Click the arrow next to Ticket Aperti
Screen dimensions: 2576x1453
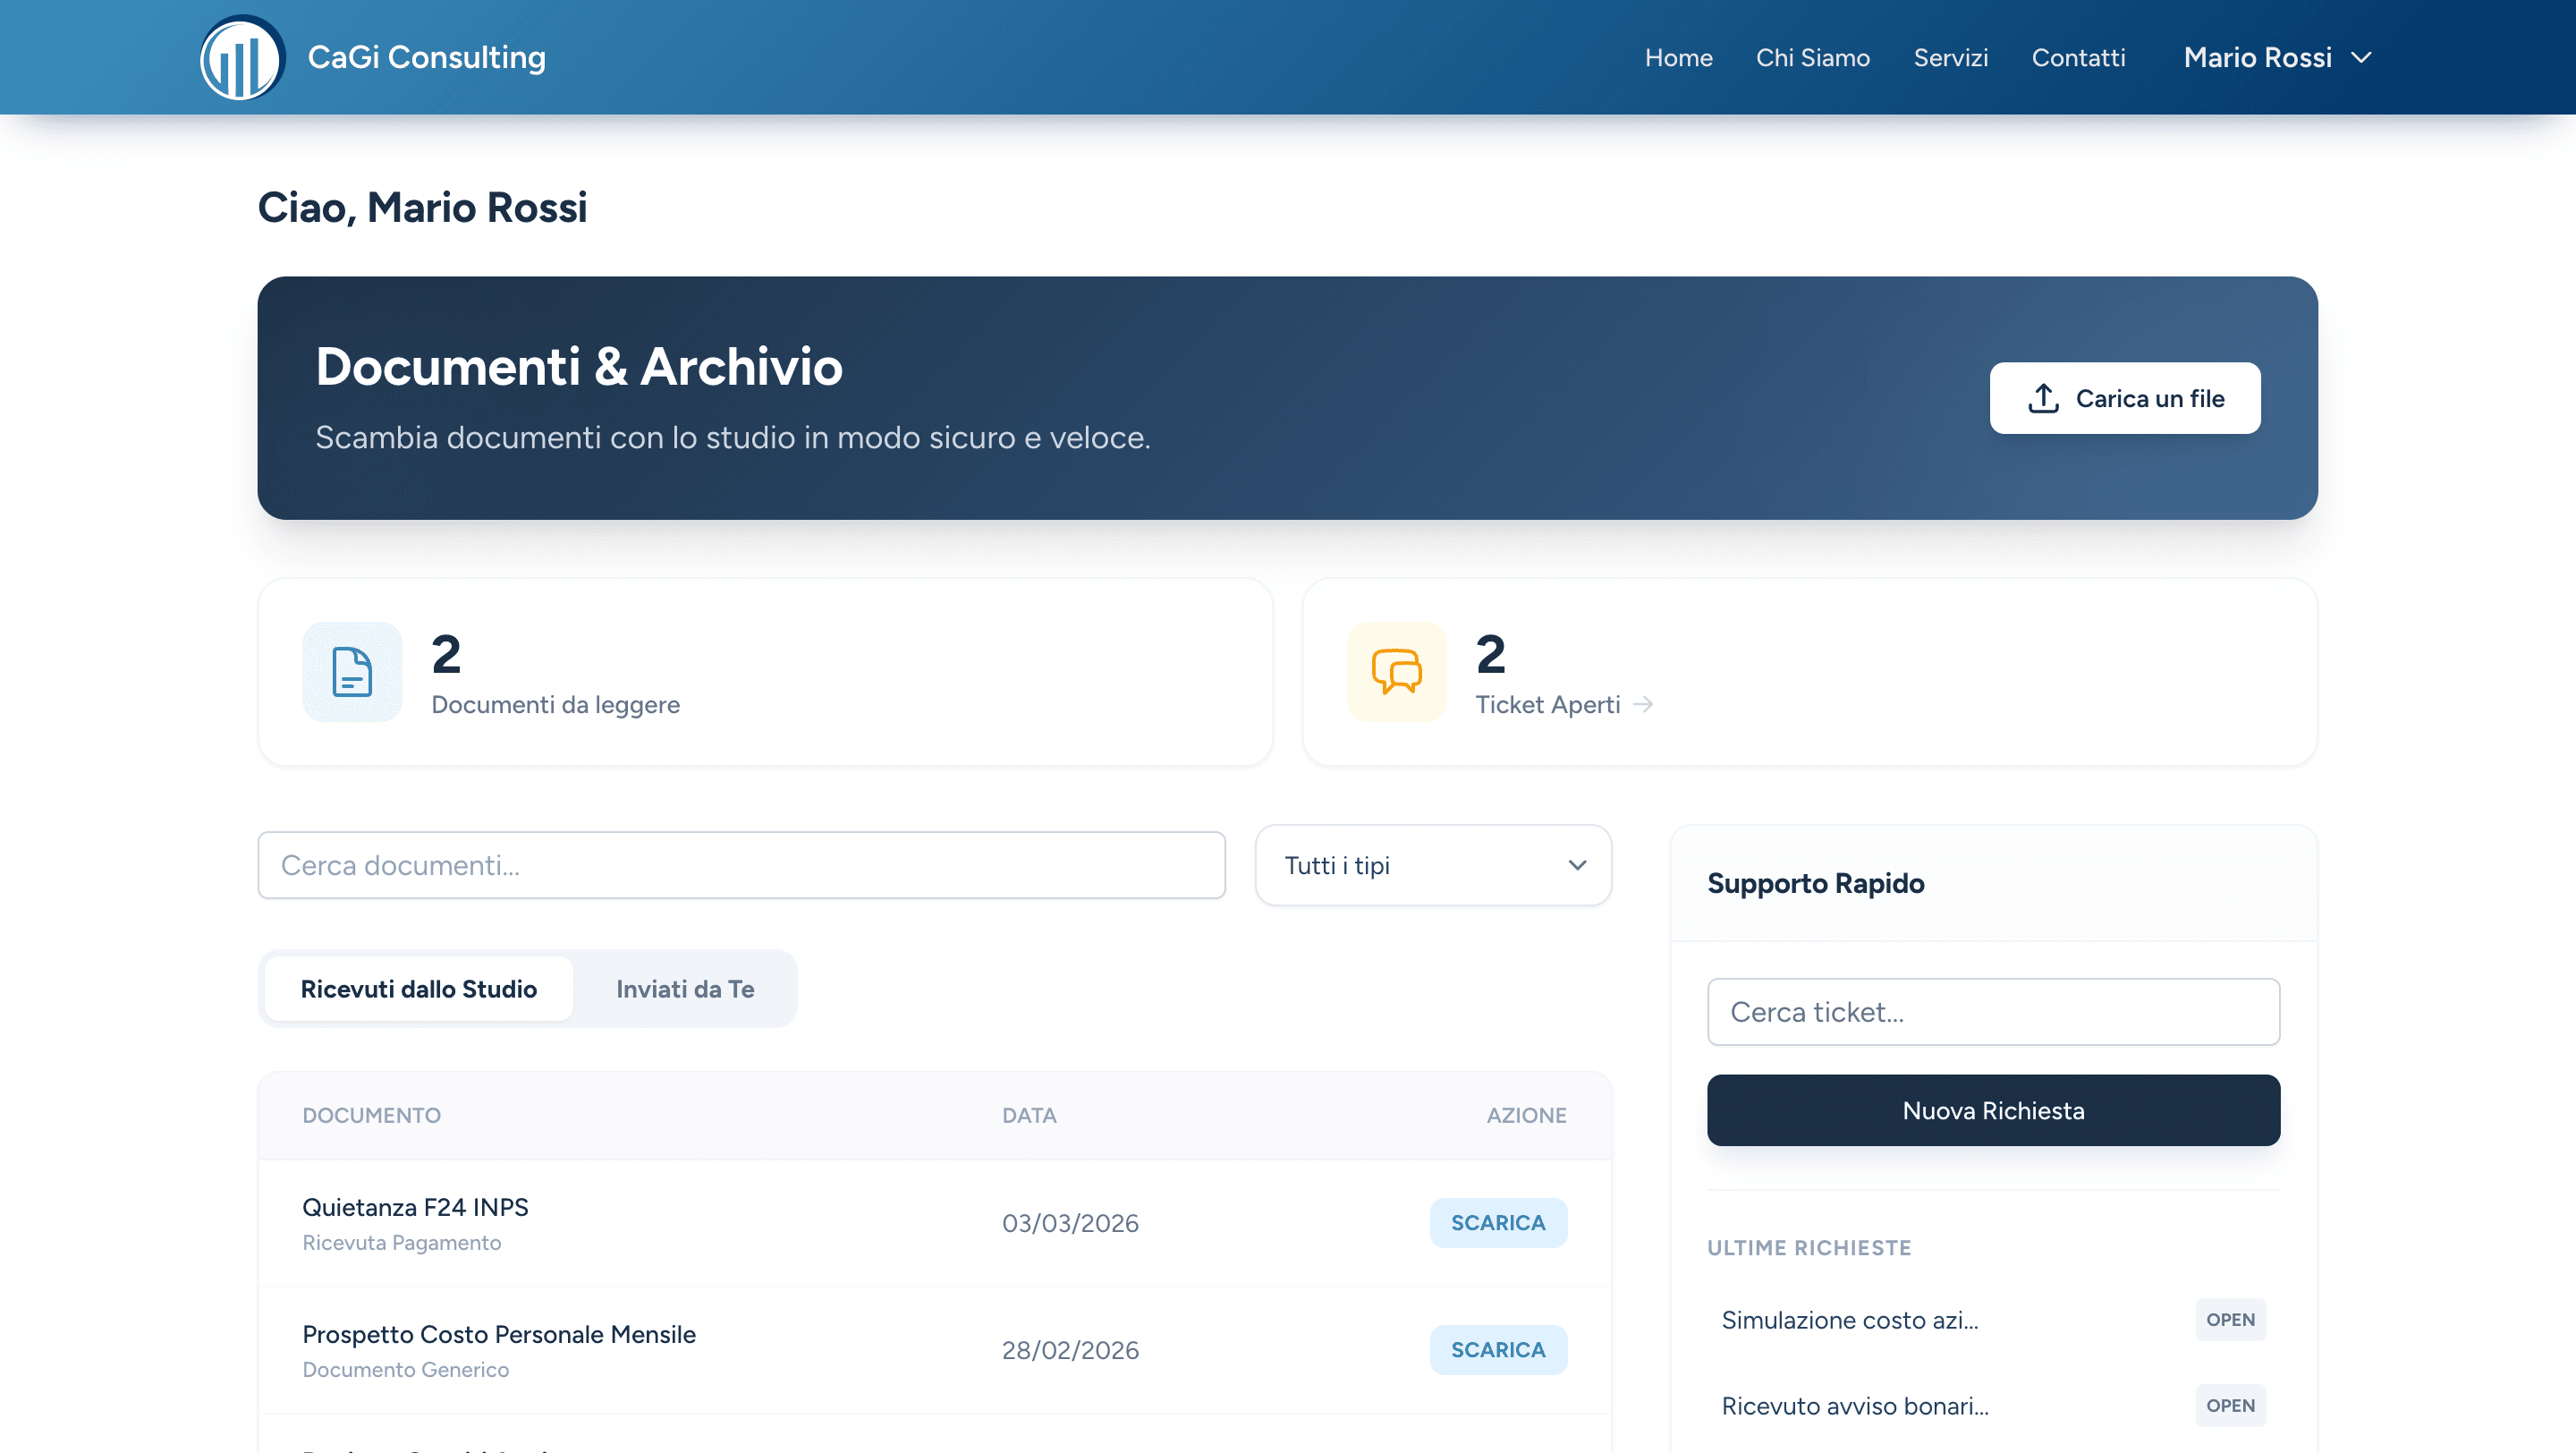(1643, 705)
